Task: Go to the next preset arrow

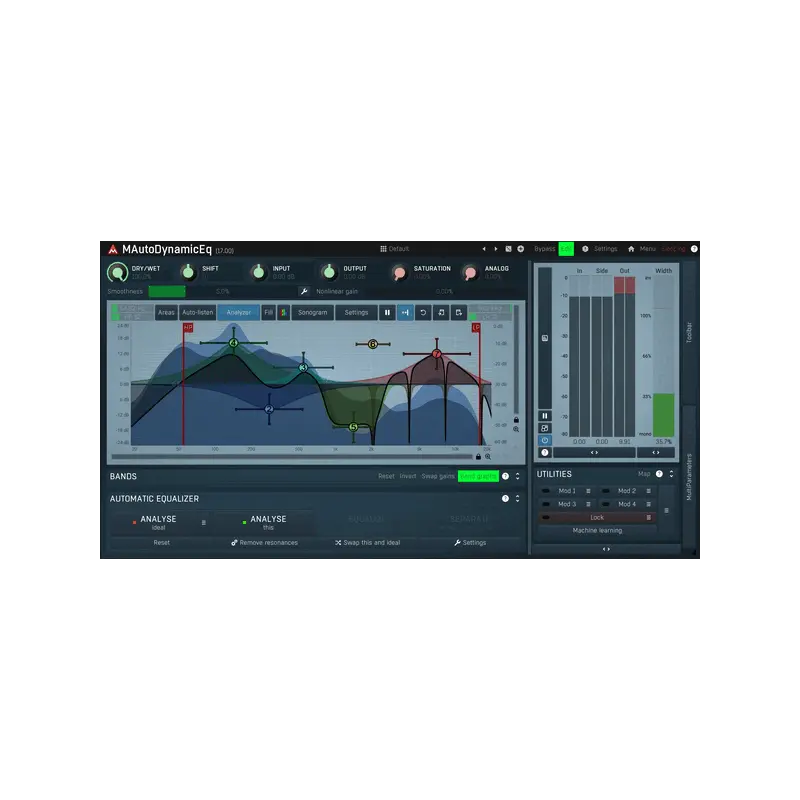Action: 495,249
